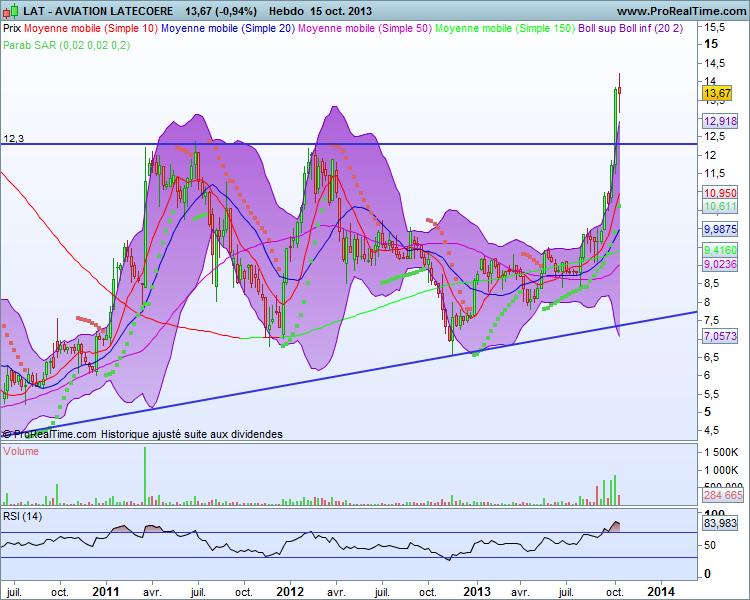This screenshot has width=750, height=600.
Task: Click the 83,983 RSI value tag
Action: tap(720, 523)
